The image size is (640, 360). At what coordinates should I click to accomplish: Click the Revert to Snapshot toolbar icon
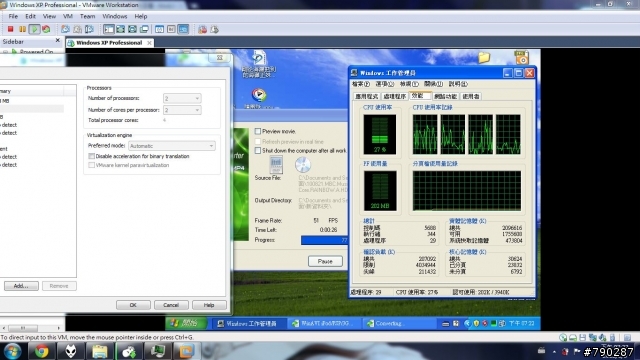[x=77, y=29]
